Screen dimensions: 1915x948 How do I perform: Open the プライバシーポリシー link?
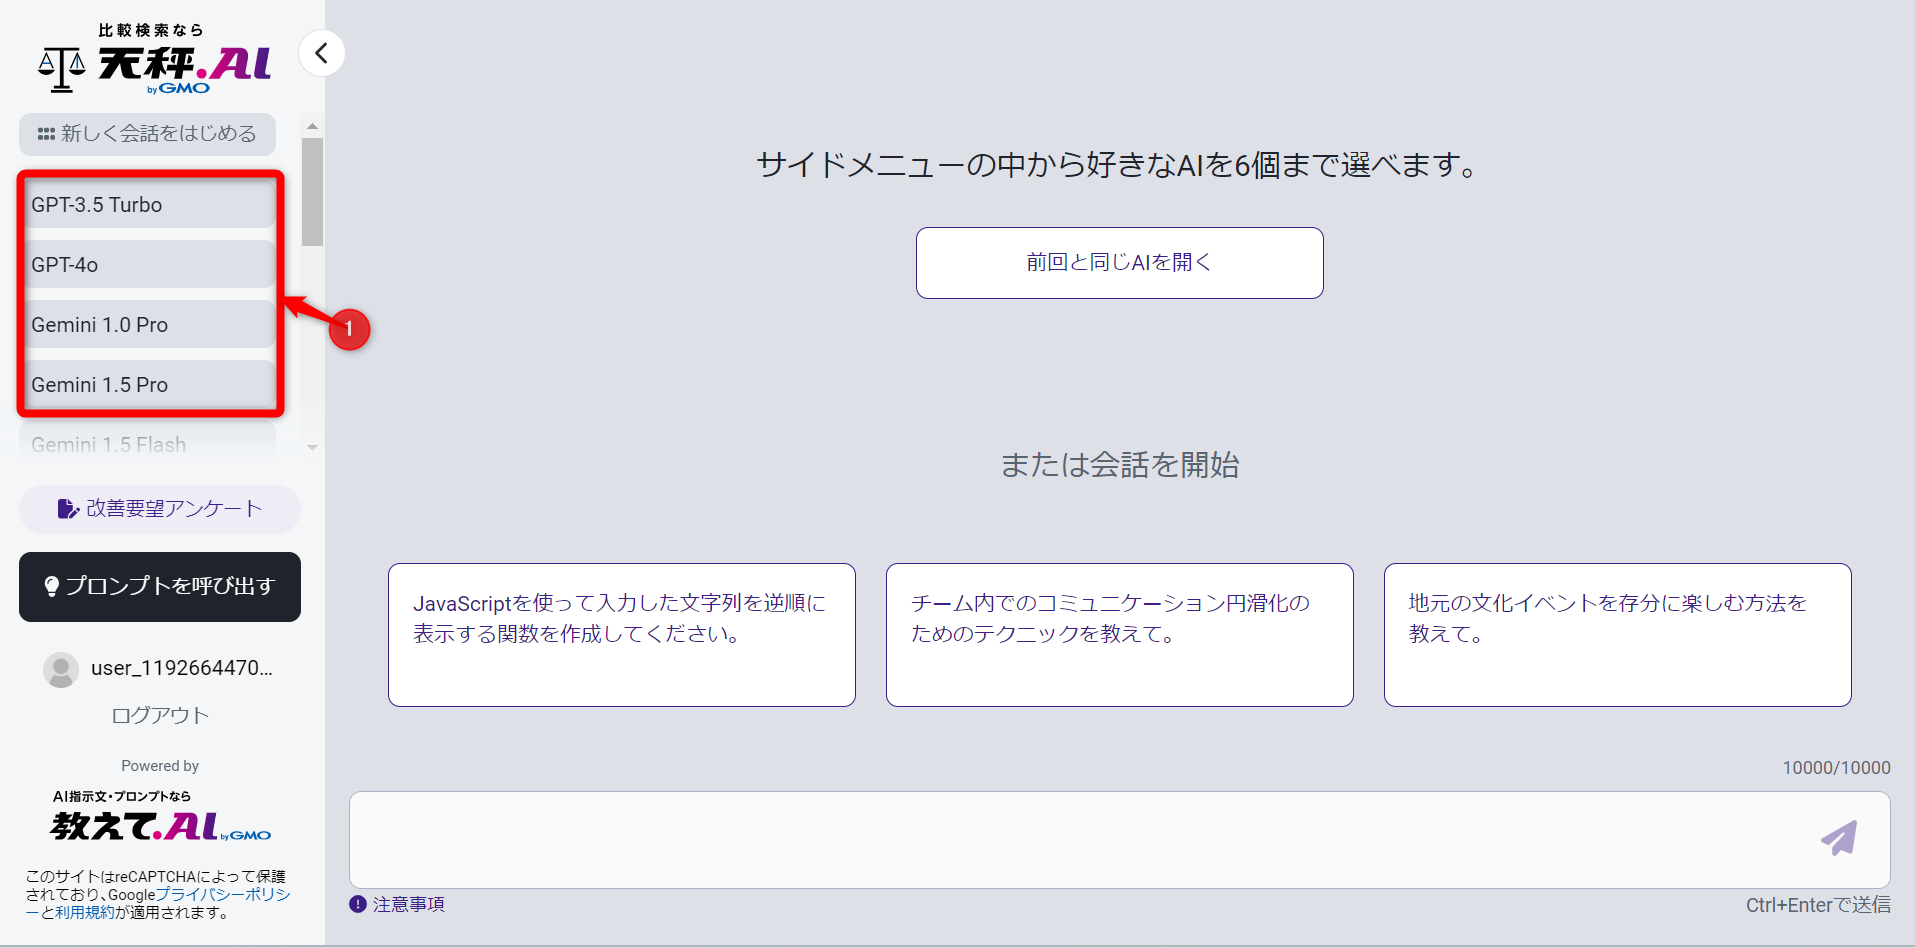[x=222, y=894]
